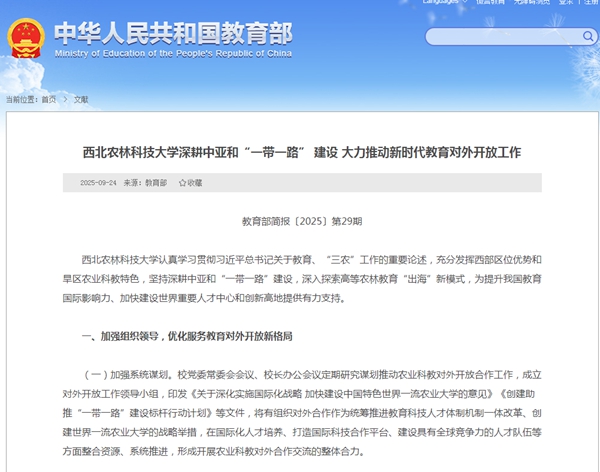Screen dimensions: 600x472
Task: Click the 收藏 star icon
Action: 181,183
